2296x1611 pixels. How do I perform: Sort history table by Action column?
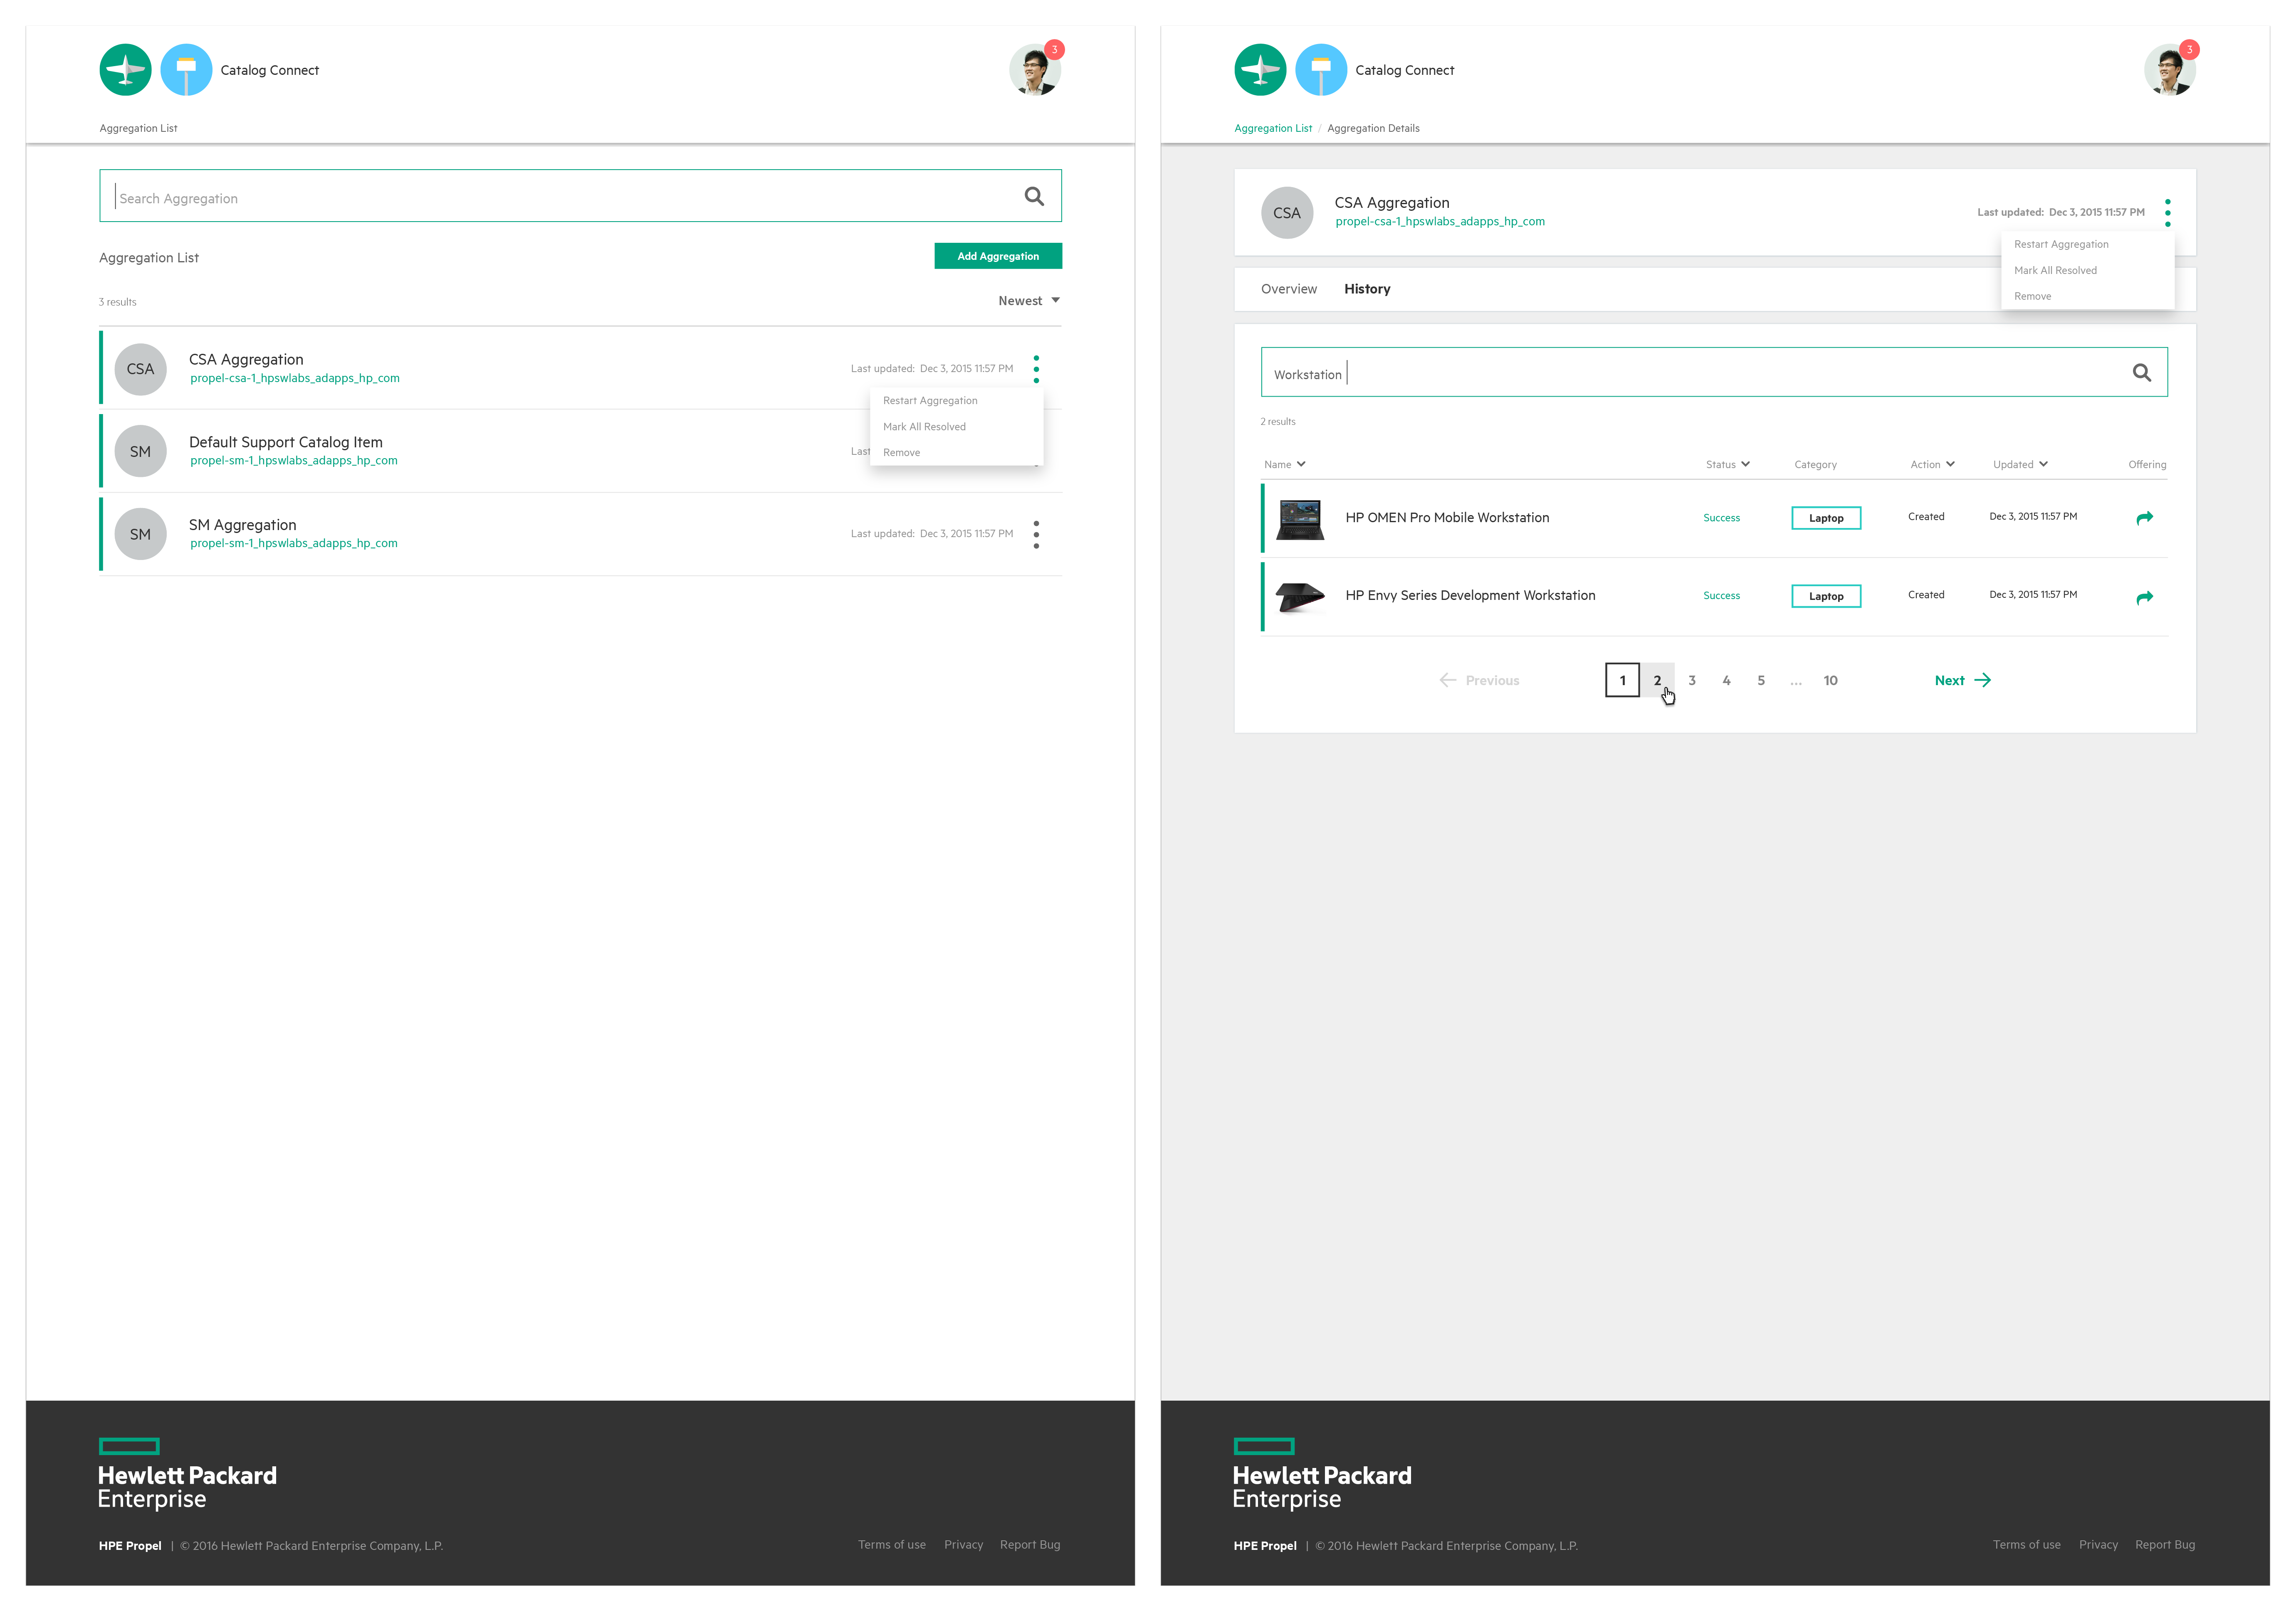(1932, 464)
